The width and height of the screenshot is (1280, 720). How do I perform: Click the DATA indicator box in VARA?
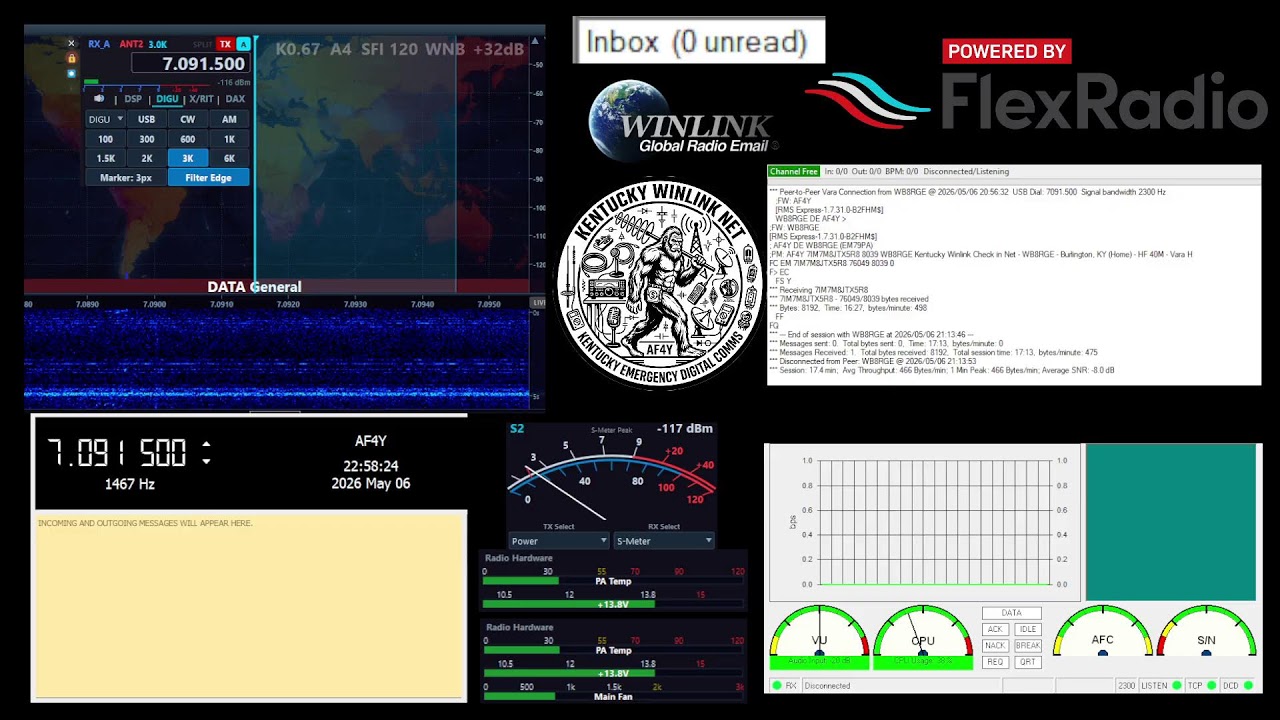pos(1012,613)
